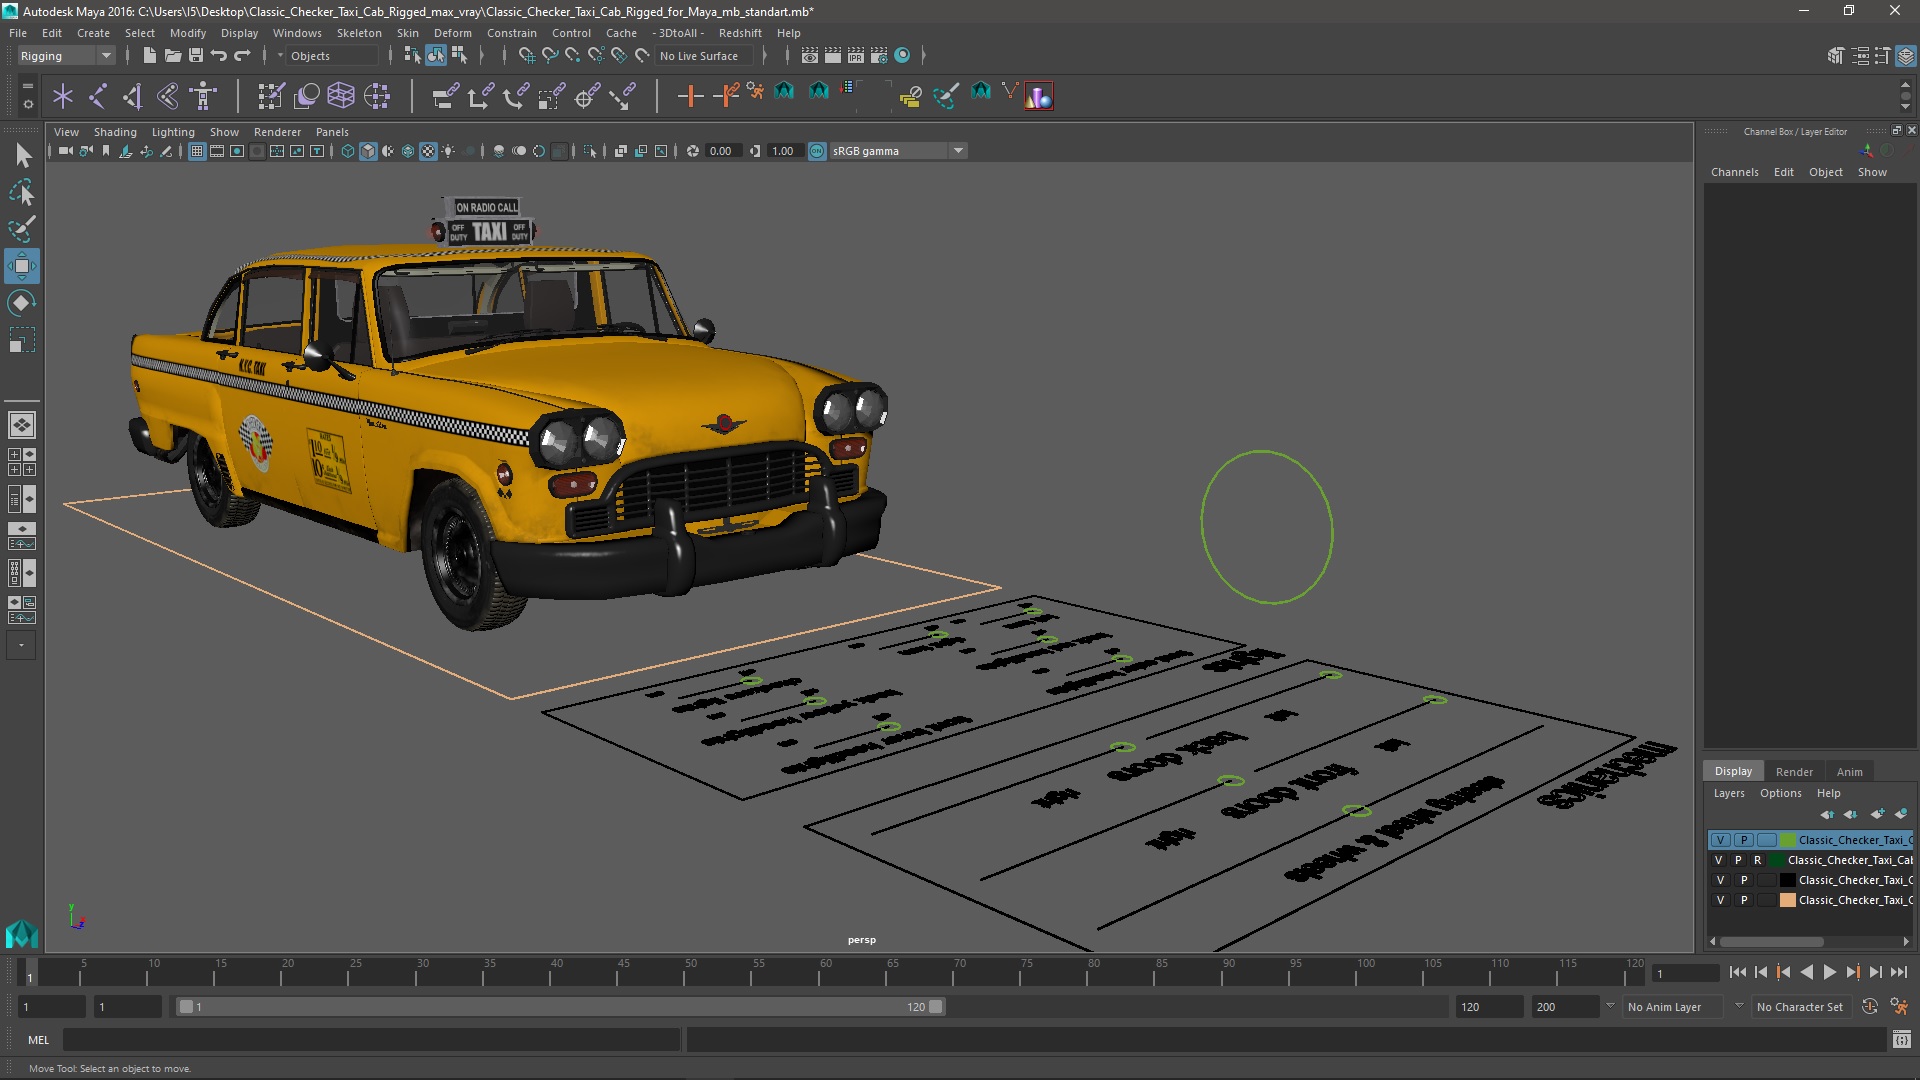
Task: Open the viewport Renderer menu
Action: [277, 132]
